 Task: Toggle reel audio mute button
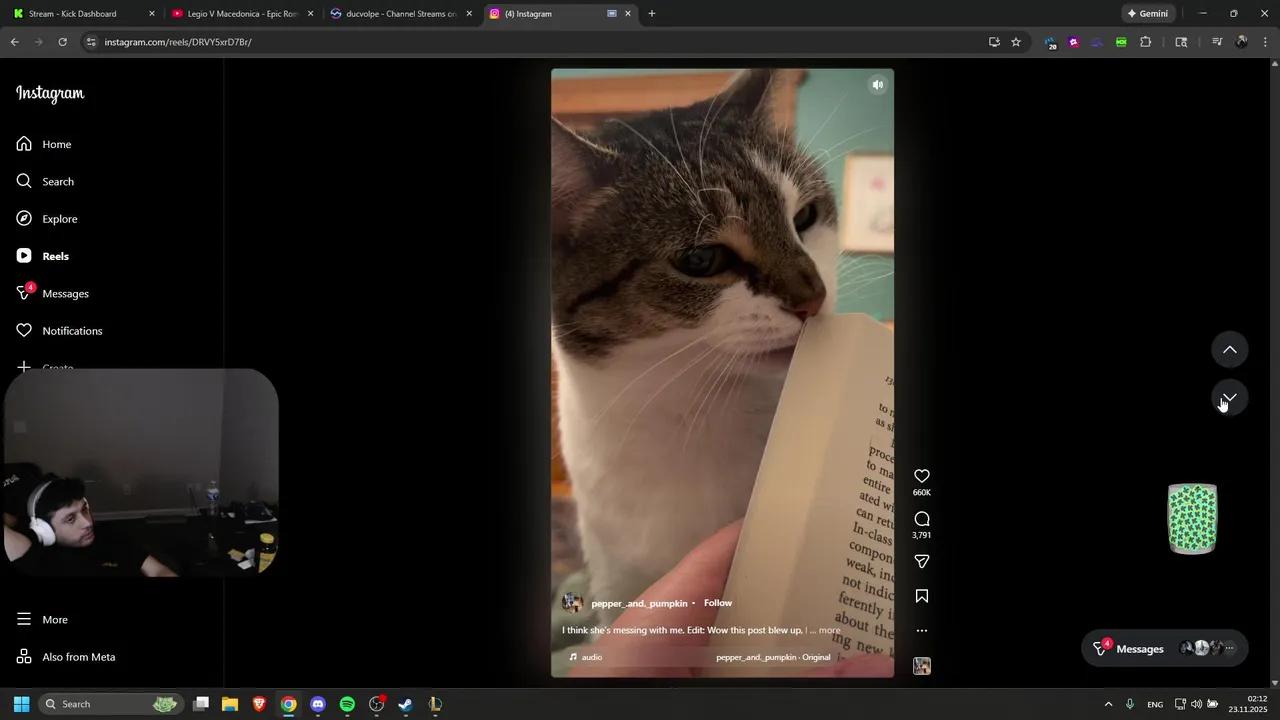click(x=877, y=85)
